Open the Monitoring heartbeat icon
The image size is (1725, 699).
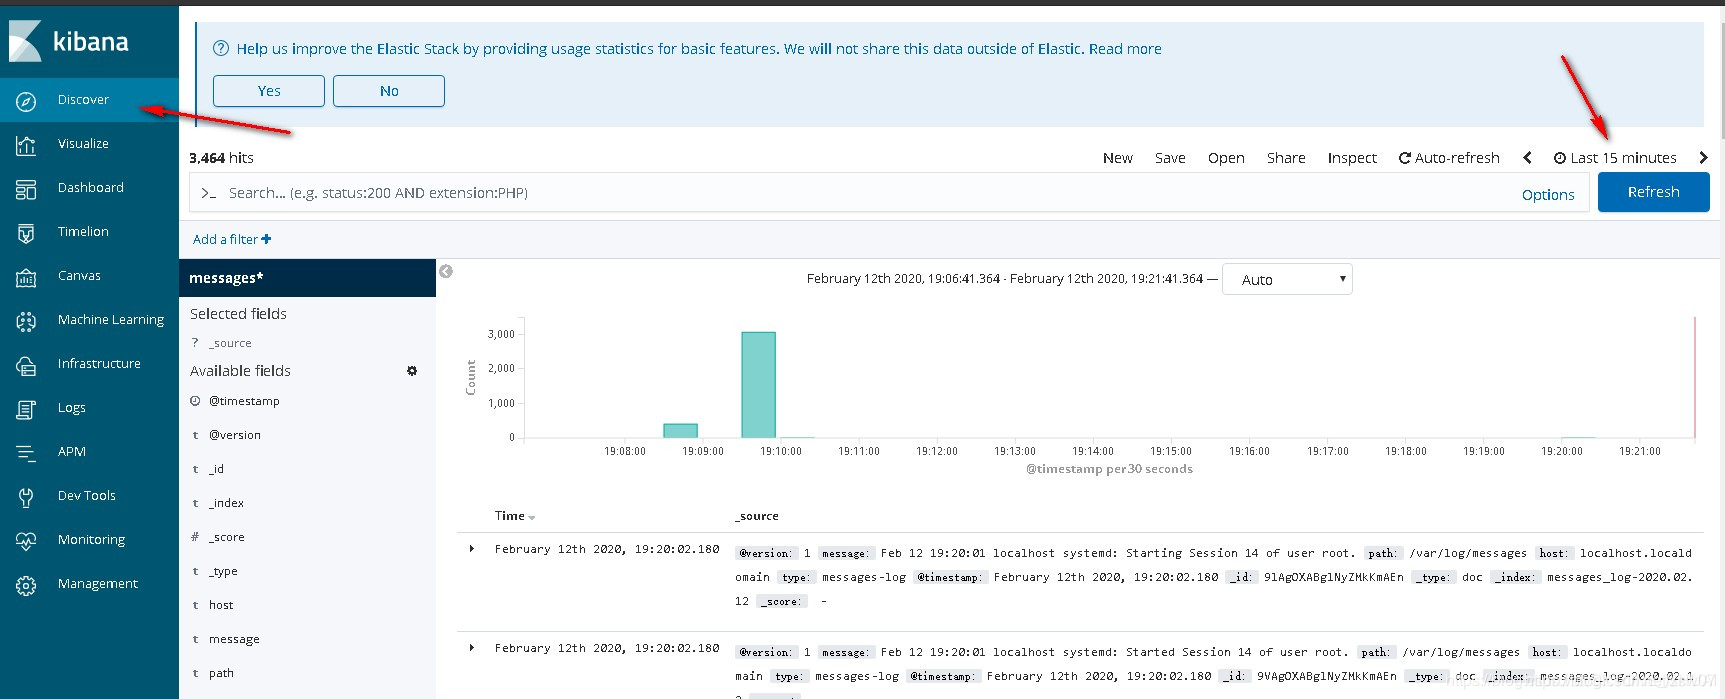coord(26,541)
